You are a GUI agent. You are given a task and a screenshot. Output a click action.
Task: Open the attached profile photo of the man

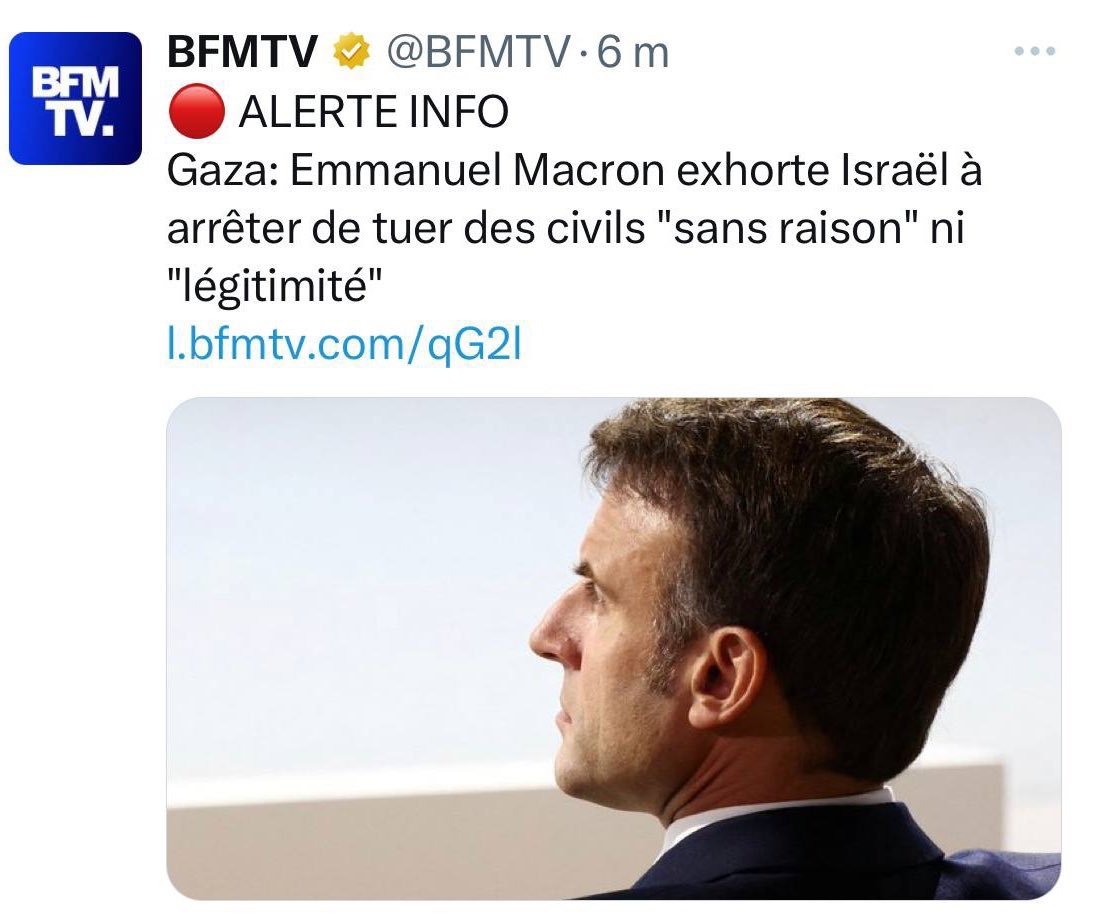coord(612,648)
